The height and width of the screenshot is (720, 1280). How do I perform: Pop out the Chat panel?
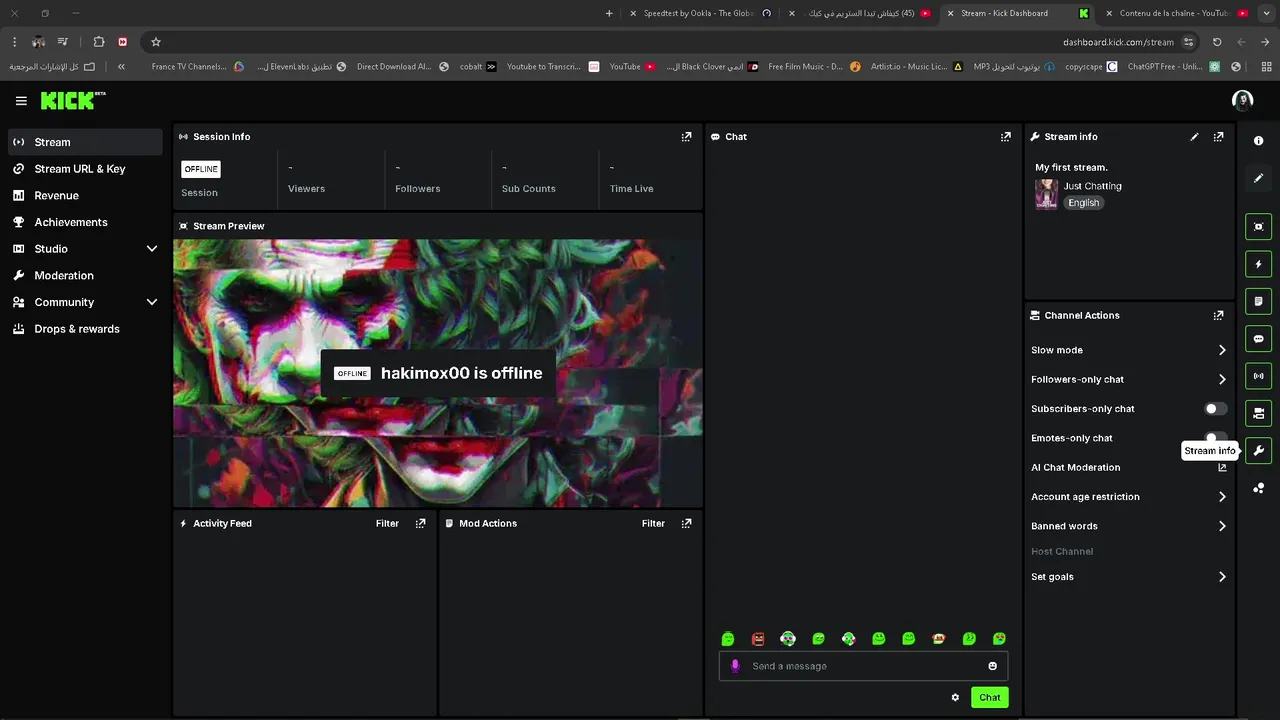click(x=1006, y=137)
